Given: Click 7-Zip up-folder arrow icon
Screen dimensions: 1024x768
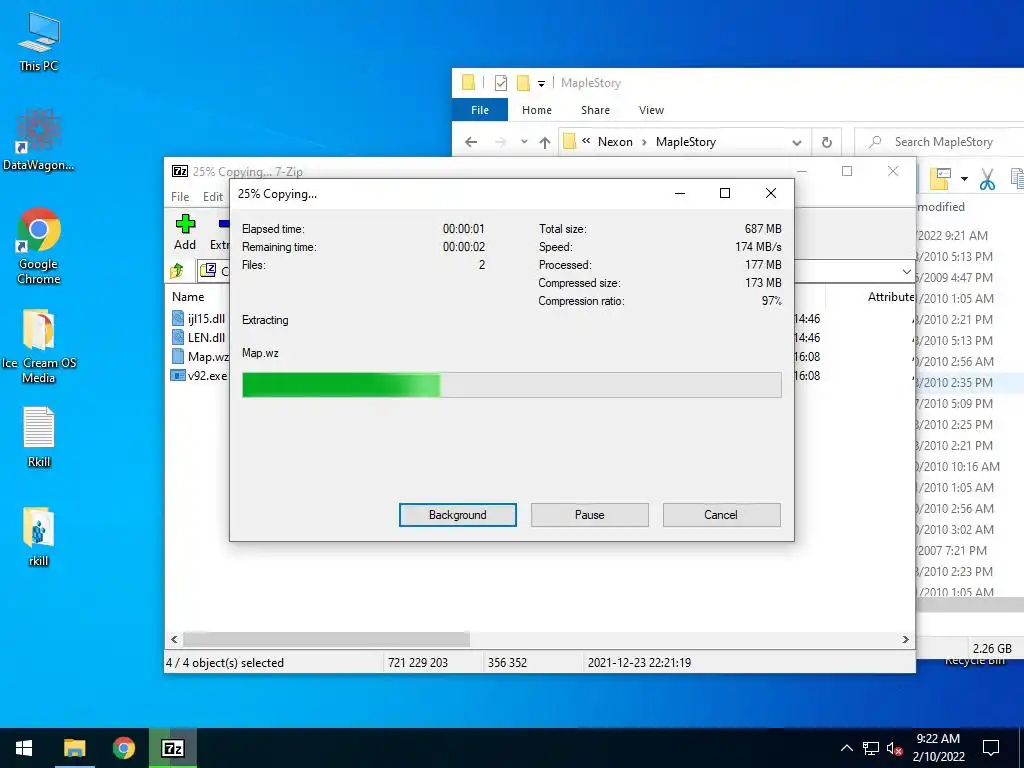Looking at the screenshot, I should coord(177,270).
